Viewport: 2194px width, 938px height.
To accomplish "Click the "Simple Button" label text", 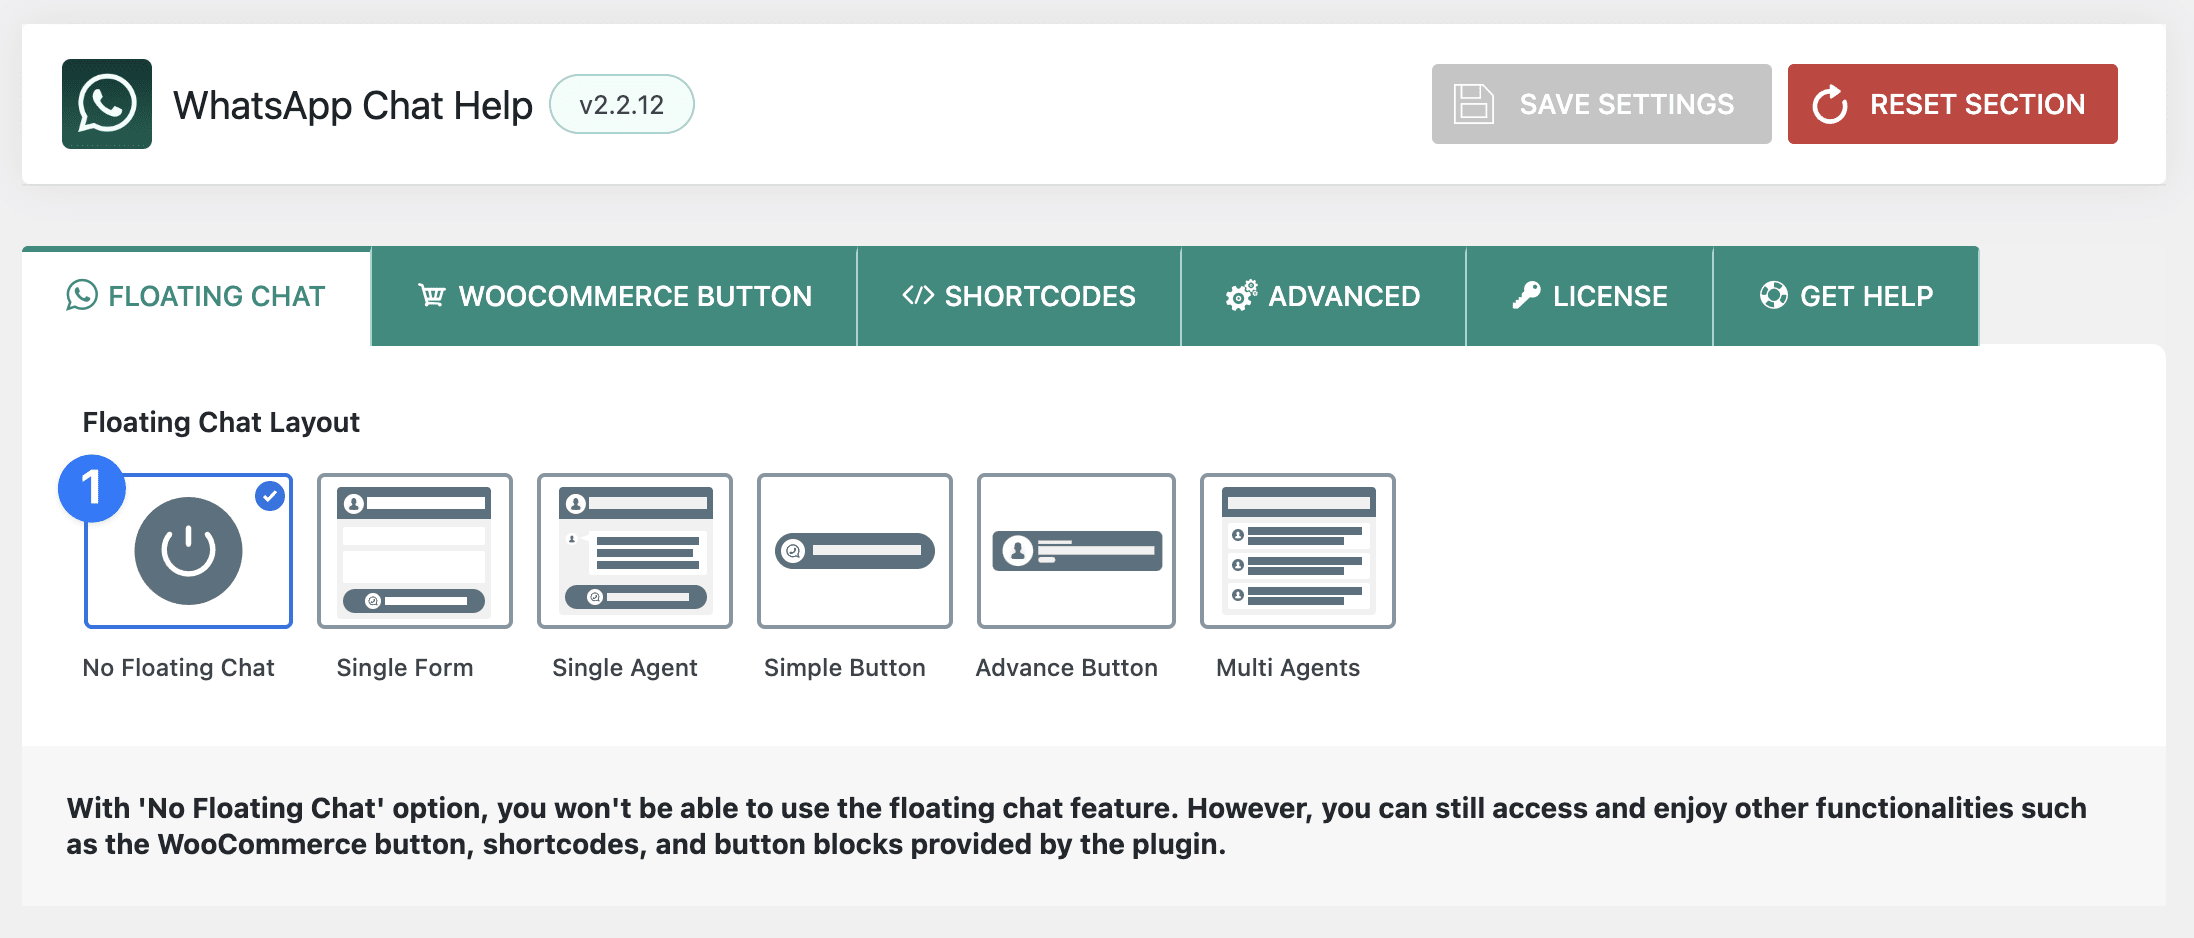I will point(845,667).
